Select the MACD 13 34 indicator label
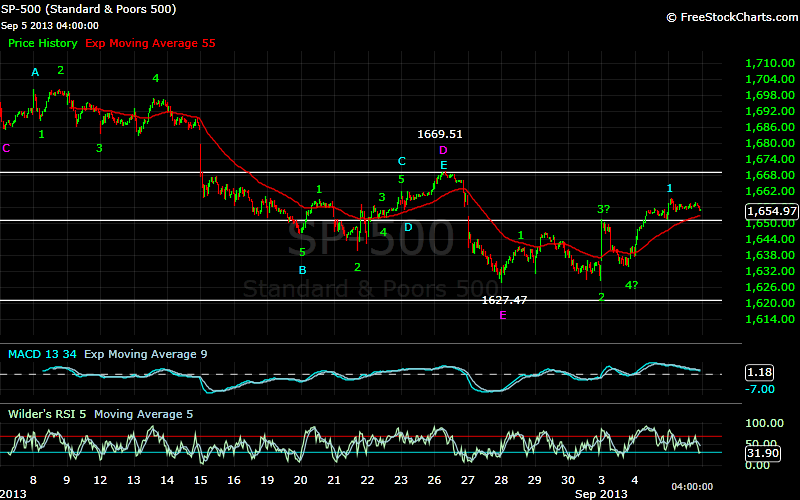The image size is (800, 500). point(42,354)
